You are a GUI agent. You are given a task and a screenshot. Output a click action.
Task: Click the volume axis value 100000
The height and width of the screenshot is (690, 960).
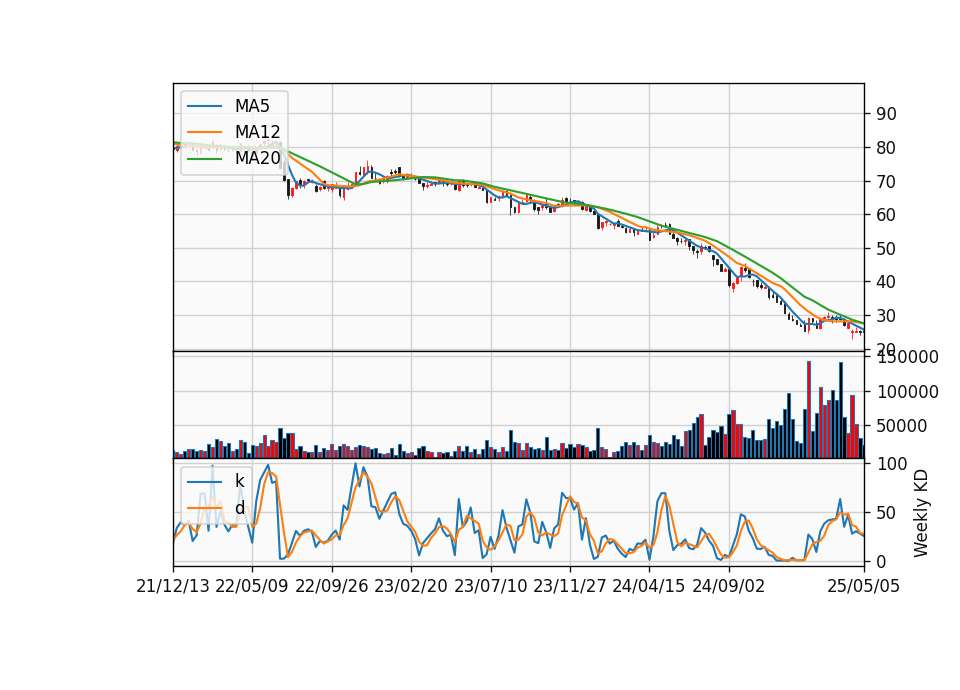pos(907,392)
